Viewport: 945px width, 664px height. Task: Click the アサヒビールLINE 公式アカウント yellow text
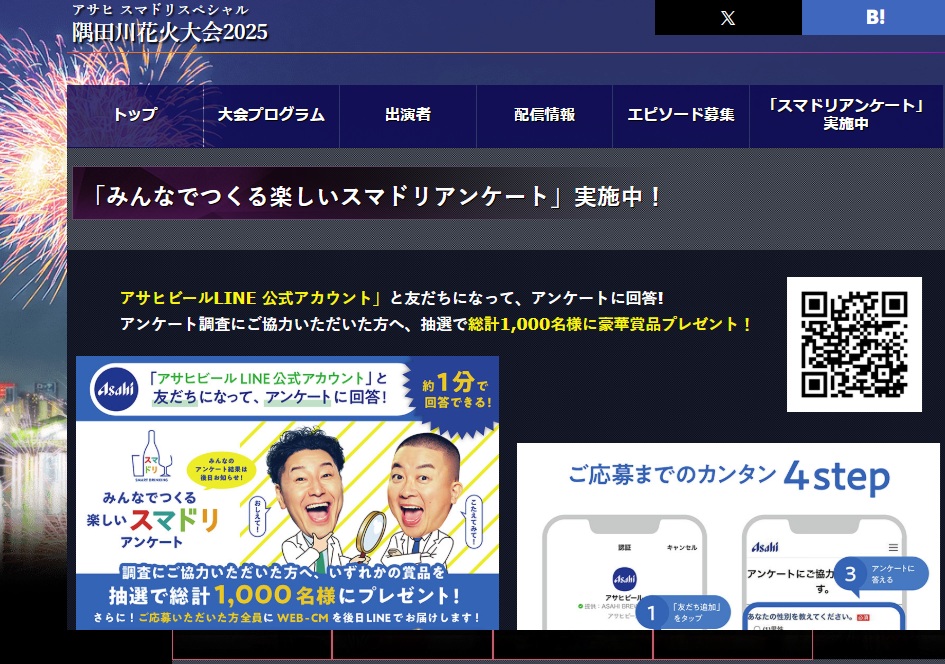point(251,298)
